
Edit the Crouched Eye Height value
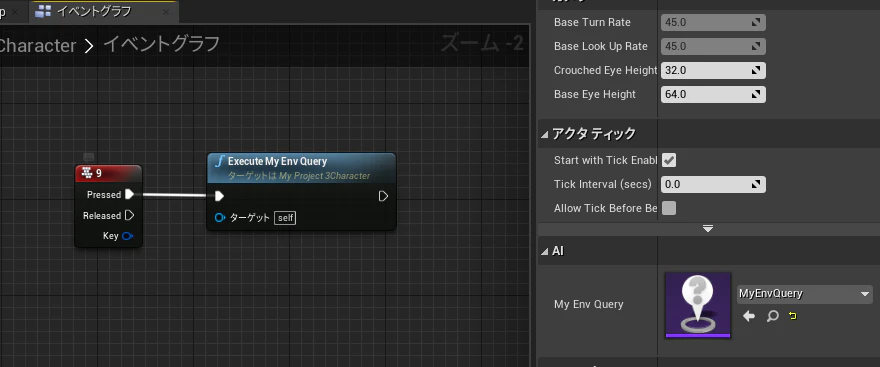(x=713, y=71)
